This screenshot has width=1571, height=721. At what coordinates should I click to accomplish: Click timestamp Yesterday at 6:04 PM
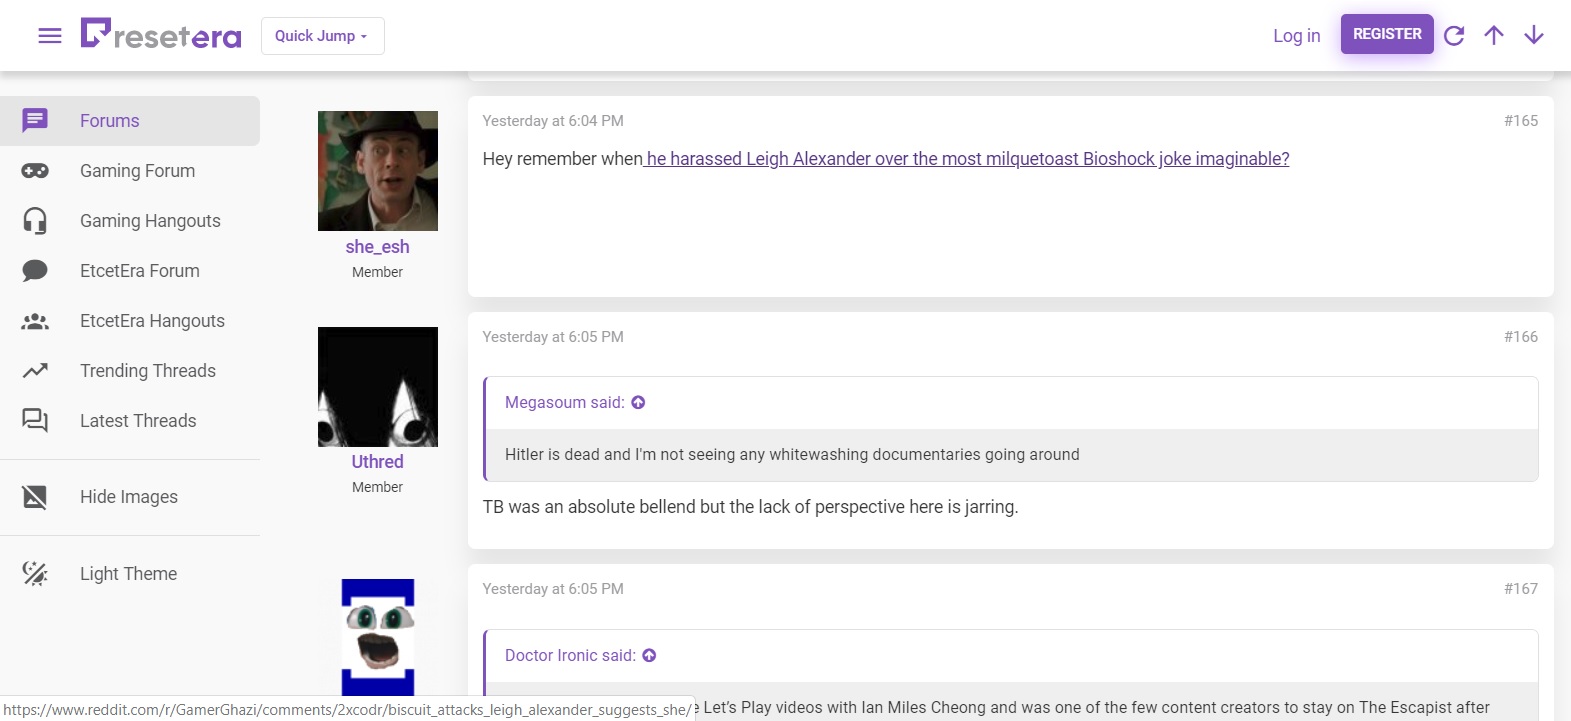[553, 121]
